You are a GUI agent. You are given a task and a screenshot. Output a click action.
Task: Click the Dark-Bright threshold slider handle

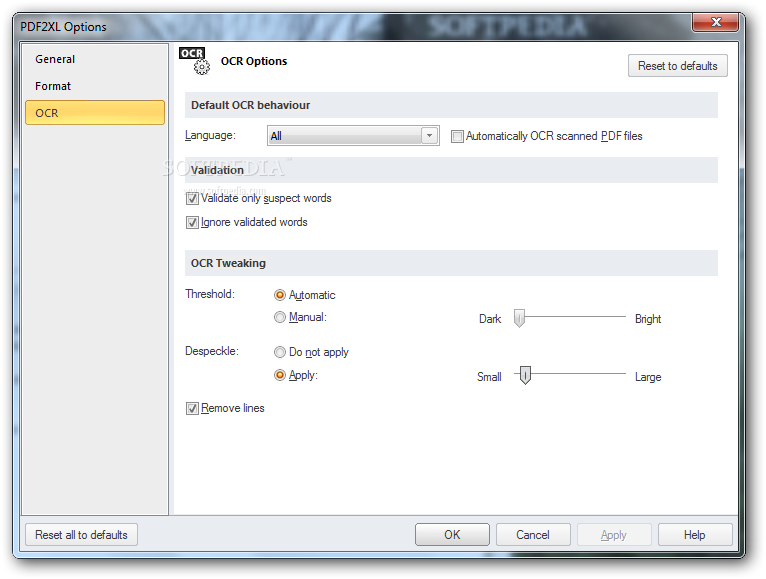[519, 319]
